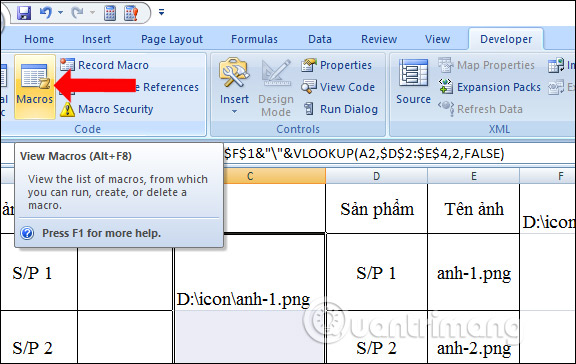The height and width of the screenshot is (364, 576).
Task: Click the View Code magnifier icon
Action: 309,87
